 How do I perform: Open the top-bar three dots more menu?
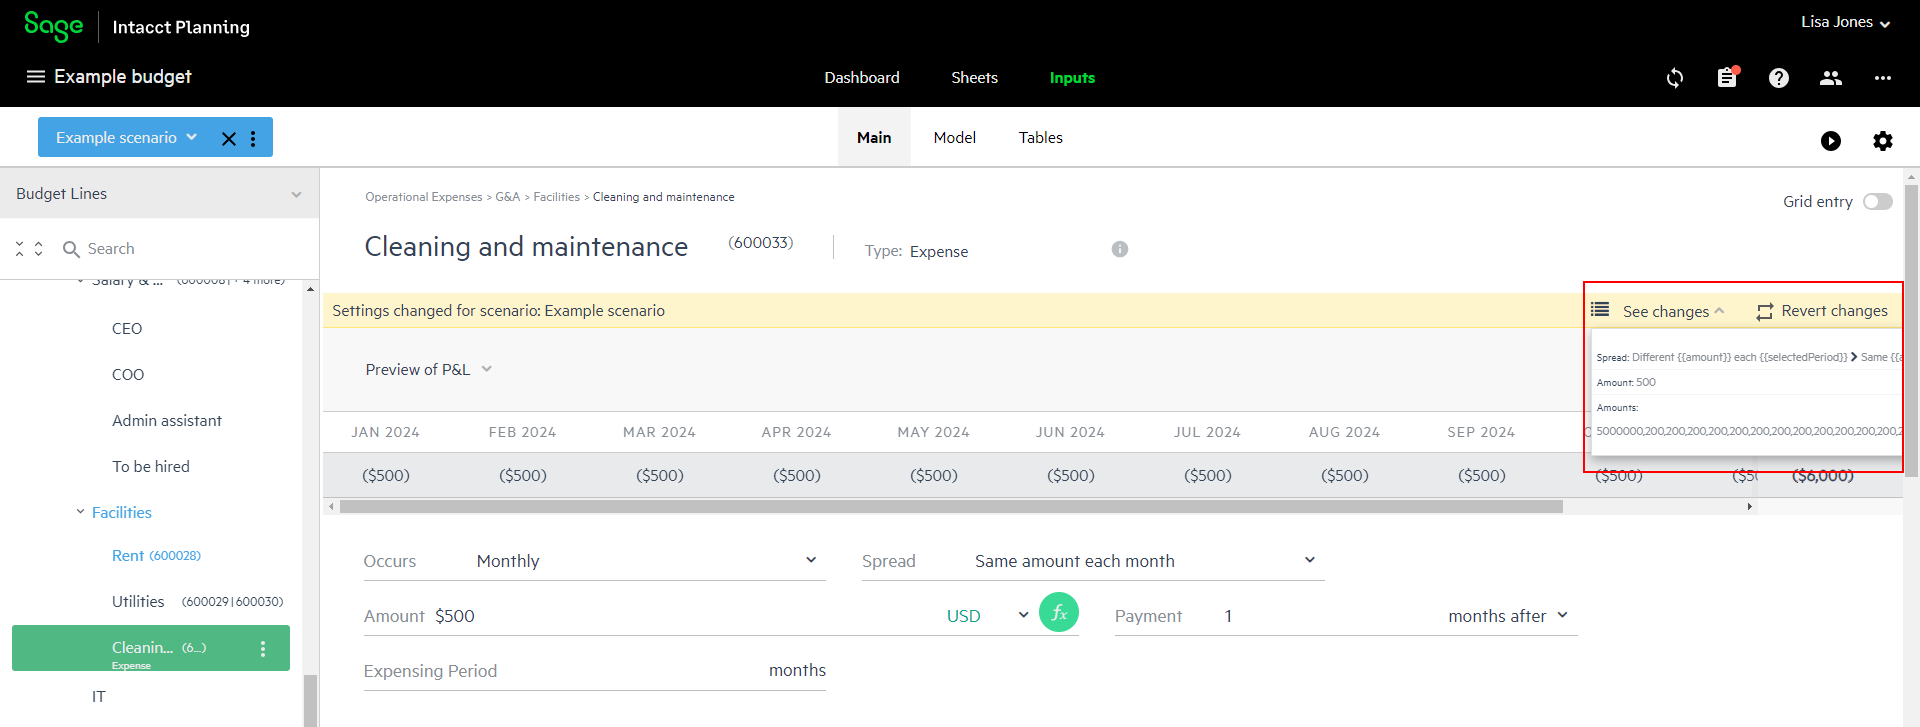tap(1883, 78)
